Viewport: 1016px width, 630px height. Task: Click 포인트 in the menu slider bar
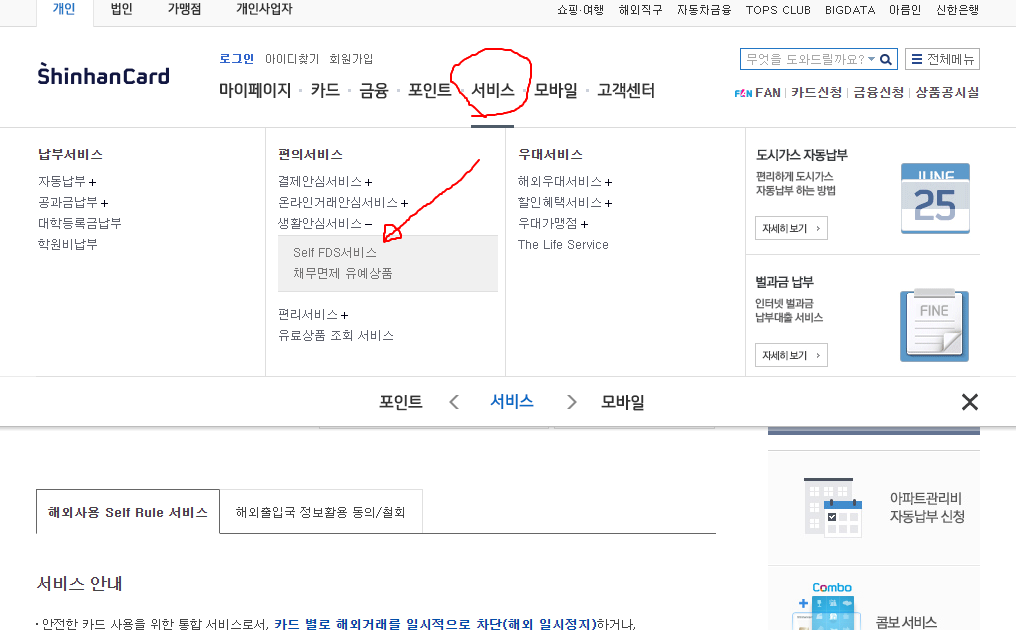[400, 402]
